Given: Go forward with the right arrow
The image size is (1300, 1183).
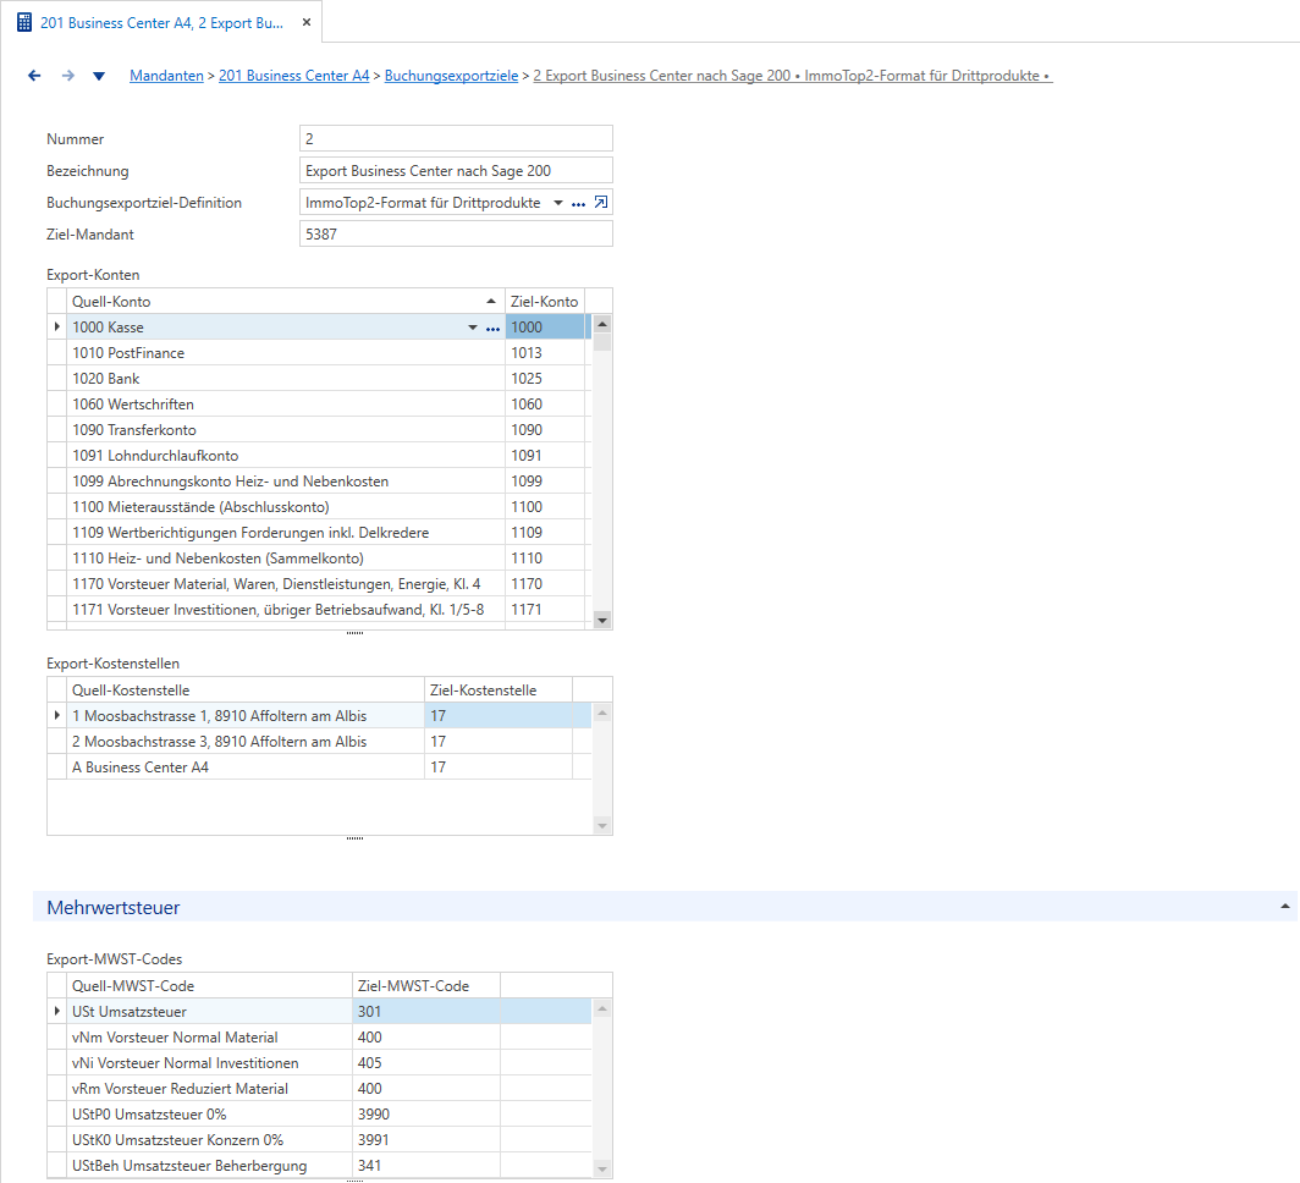Looking at the screenshot, I should (x=68, y=76).
